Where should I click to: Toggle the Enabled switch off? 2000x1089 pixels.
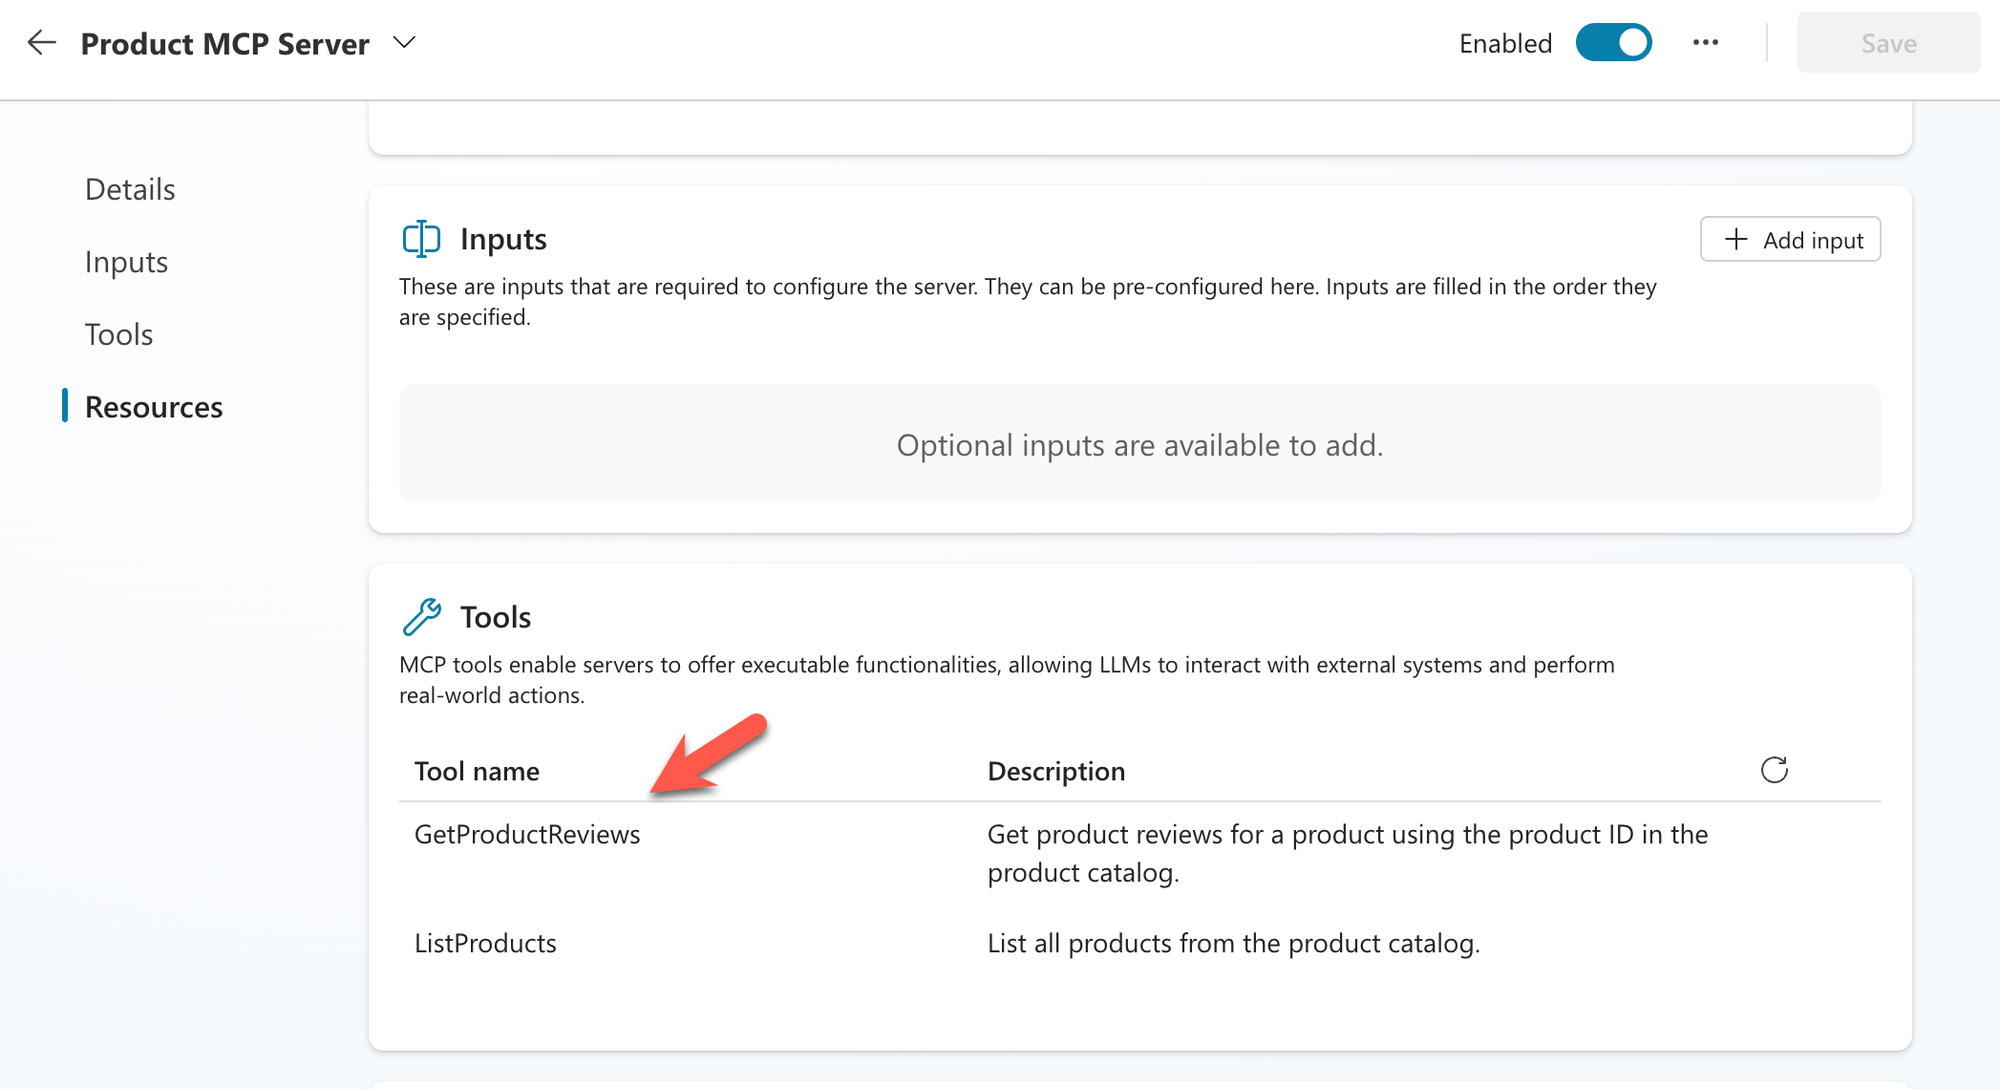[x=1613, y=43]
